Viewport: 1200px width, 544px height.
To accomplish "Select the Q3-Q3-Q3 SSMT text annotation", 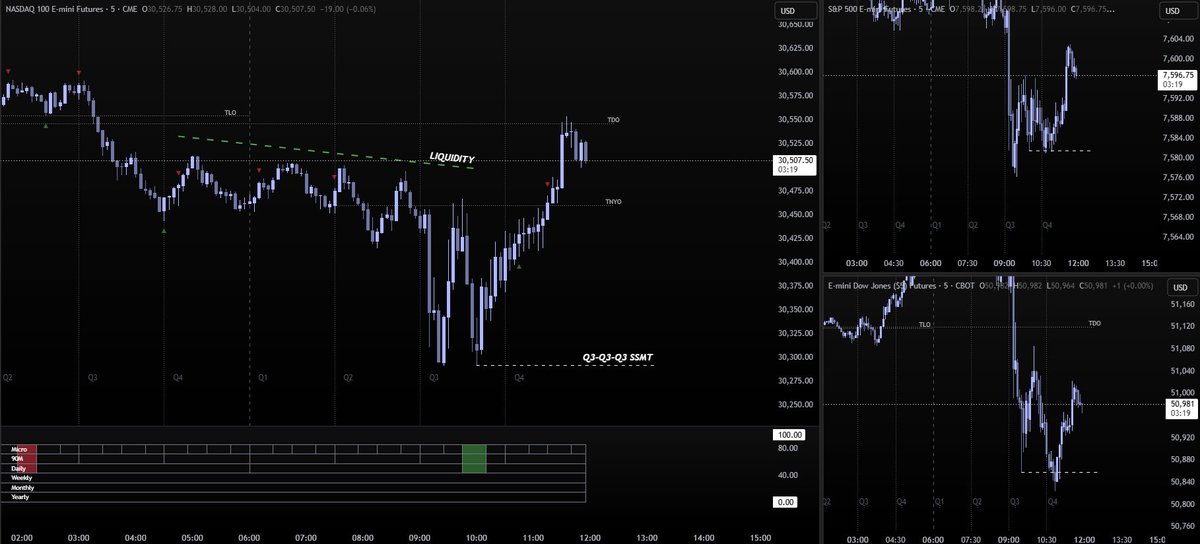I will pos(618,357).
